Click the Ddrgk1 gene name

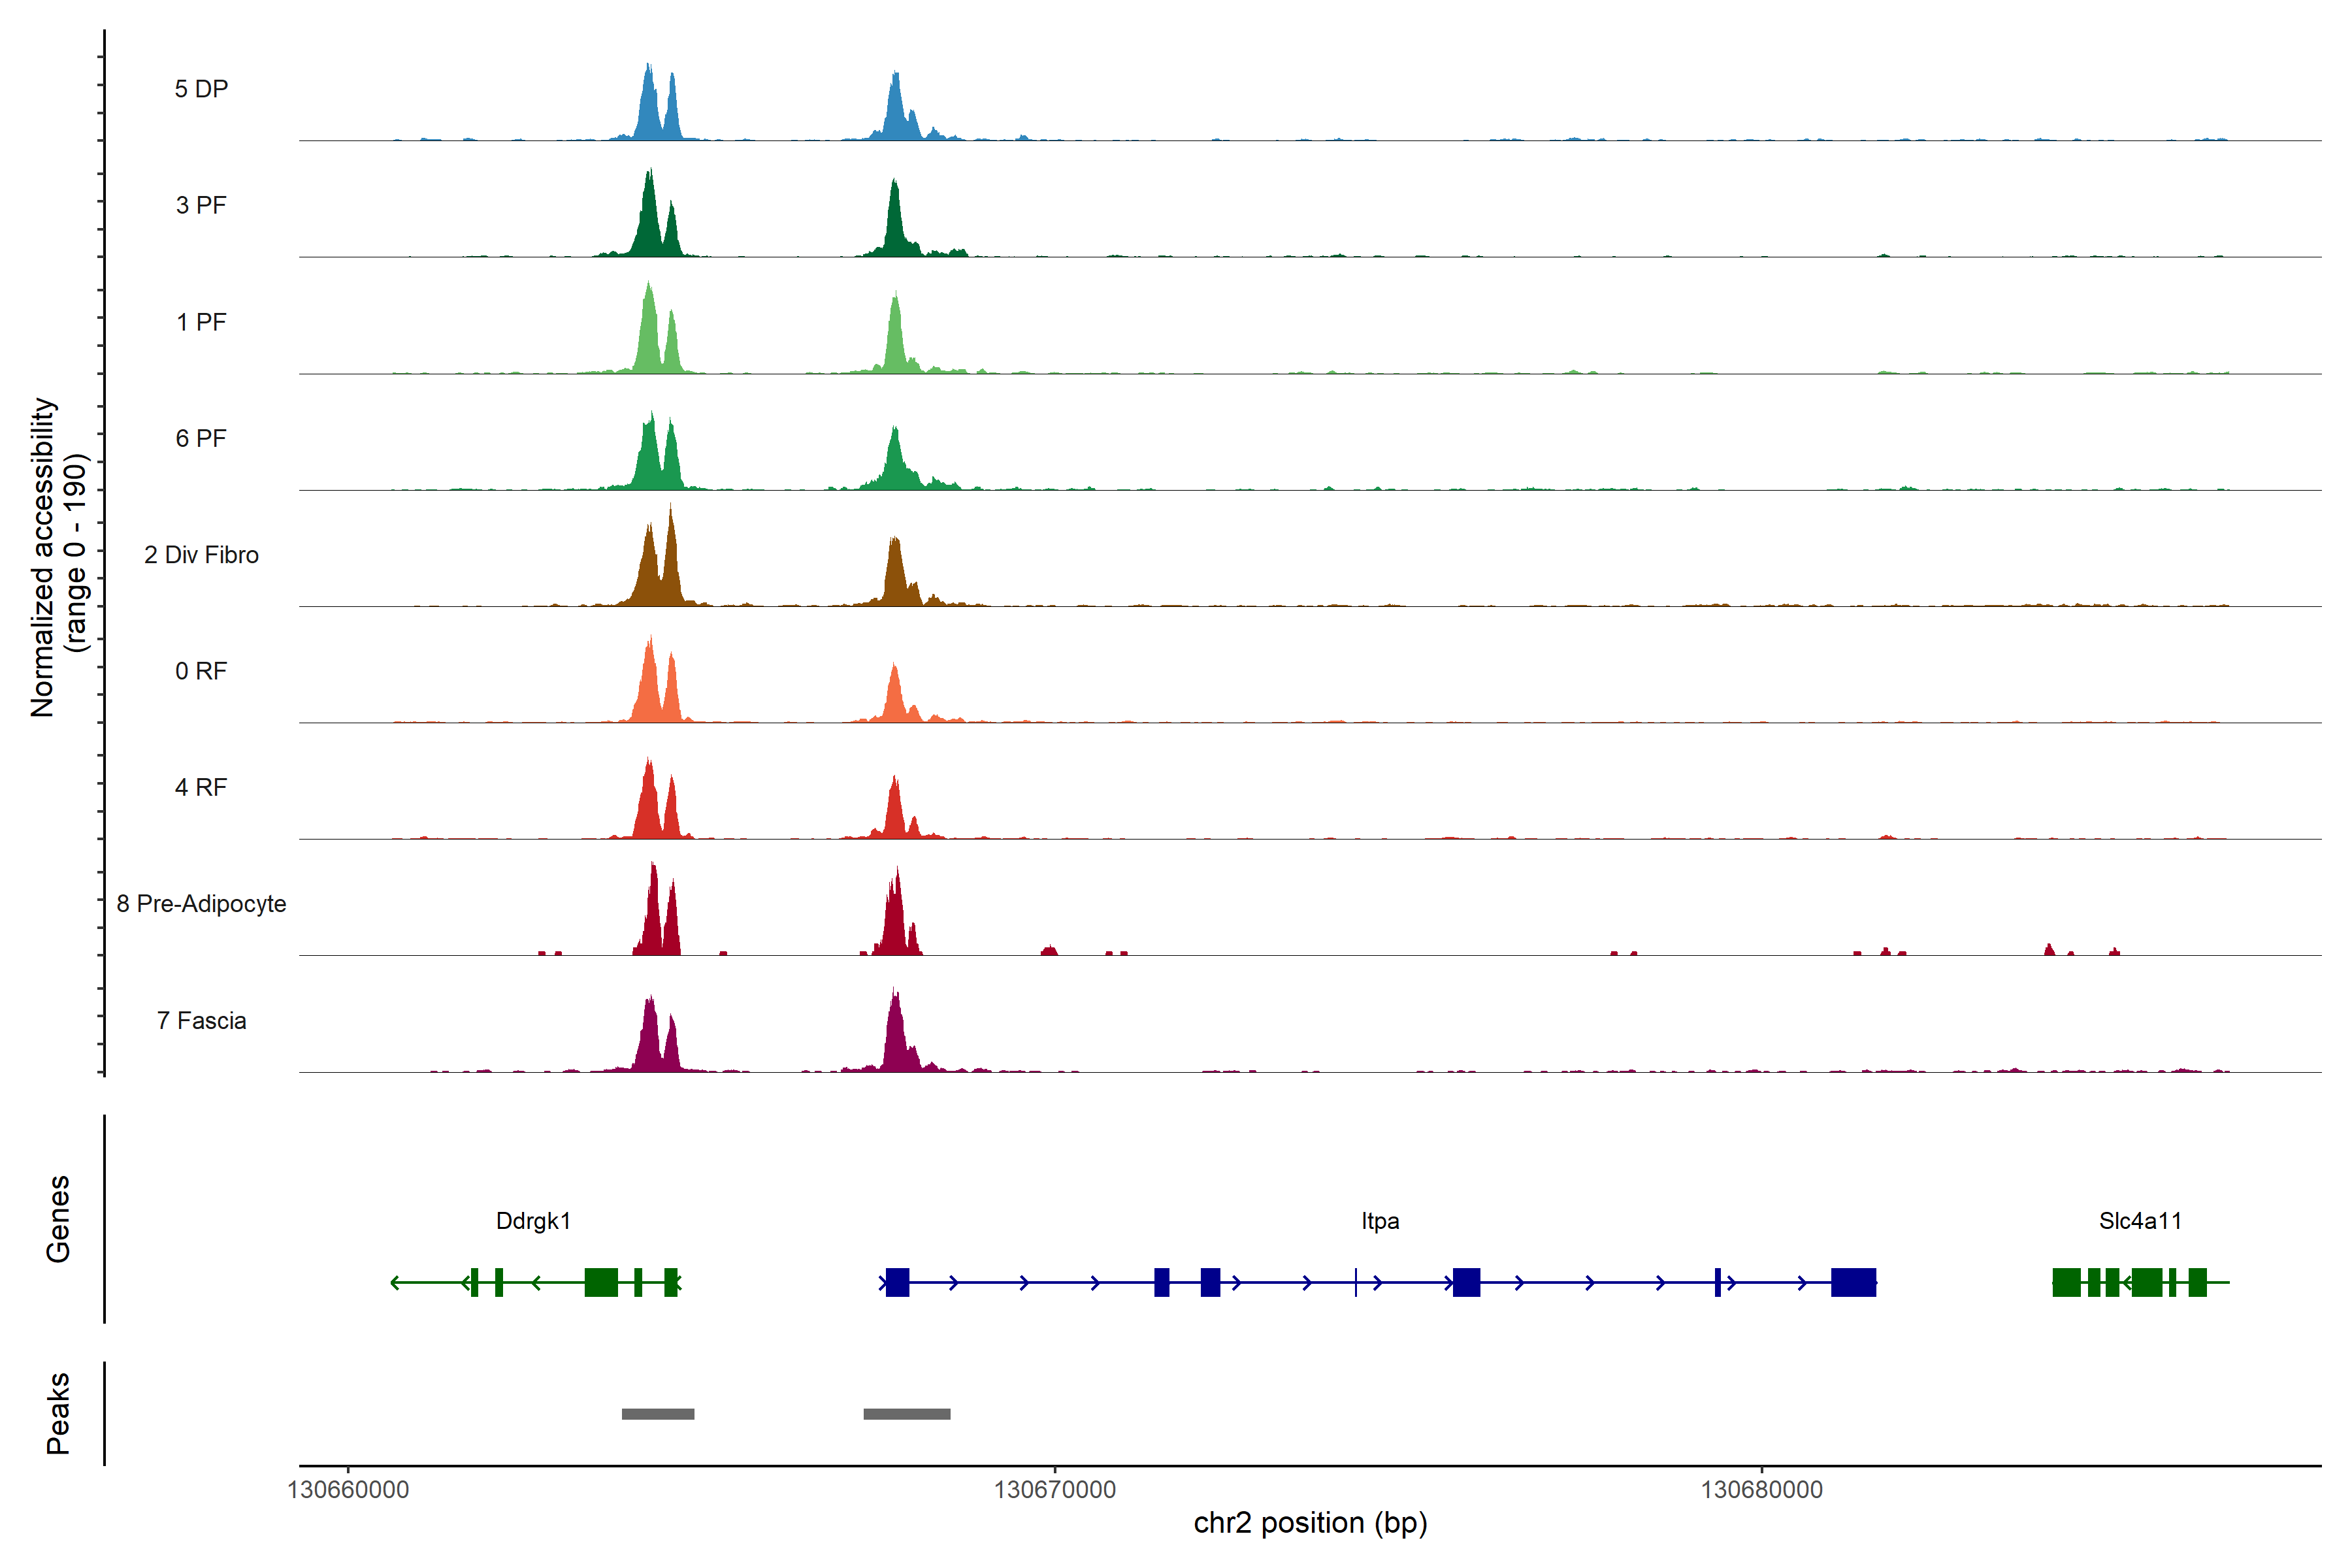[533, 1221]
